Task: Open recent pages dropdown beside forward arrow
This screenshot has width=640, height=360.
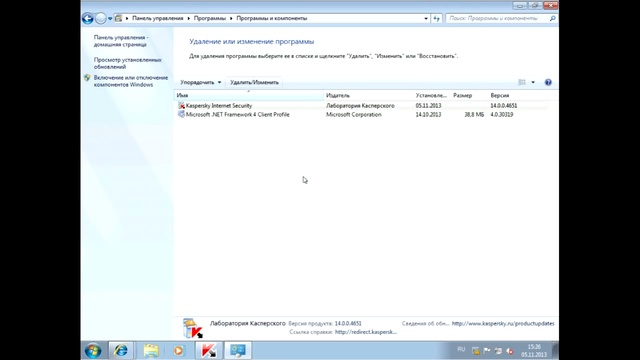Action: point(110,19)
